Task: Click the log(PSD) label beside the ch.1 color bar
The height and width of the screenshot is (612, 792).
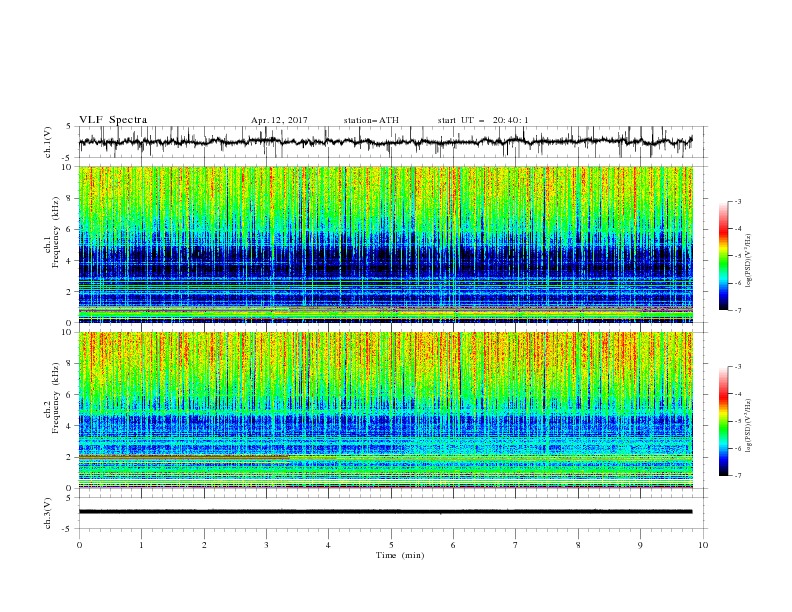Action: [748, 261]
